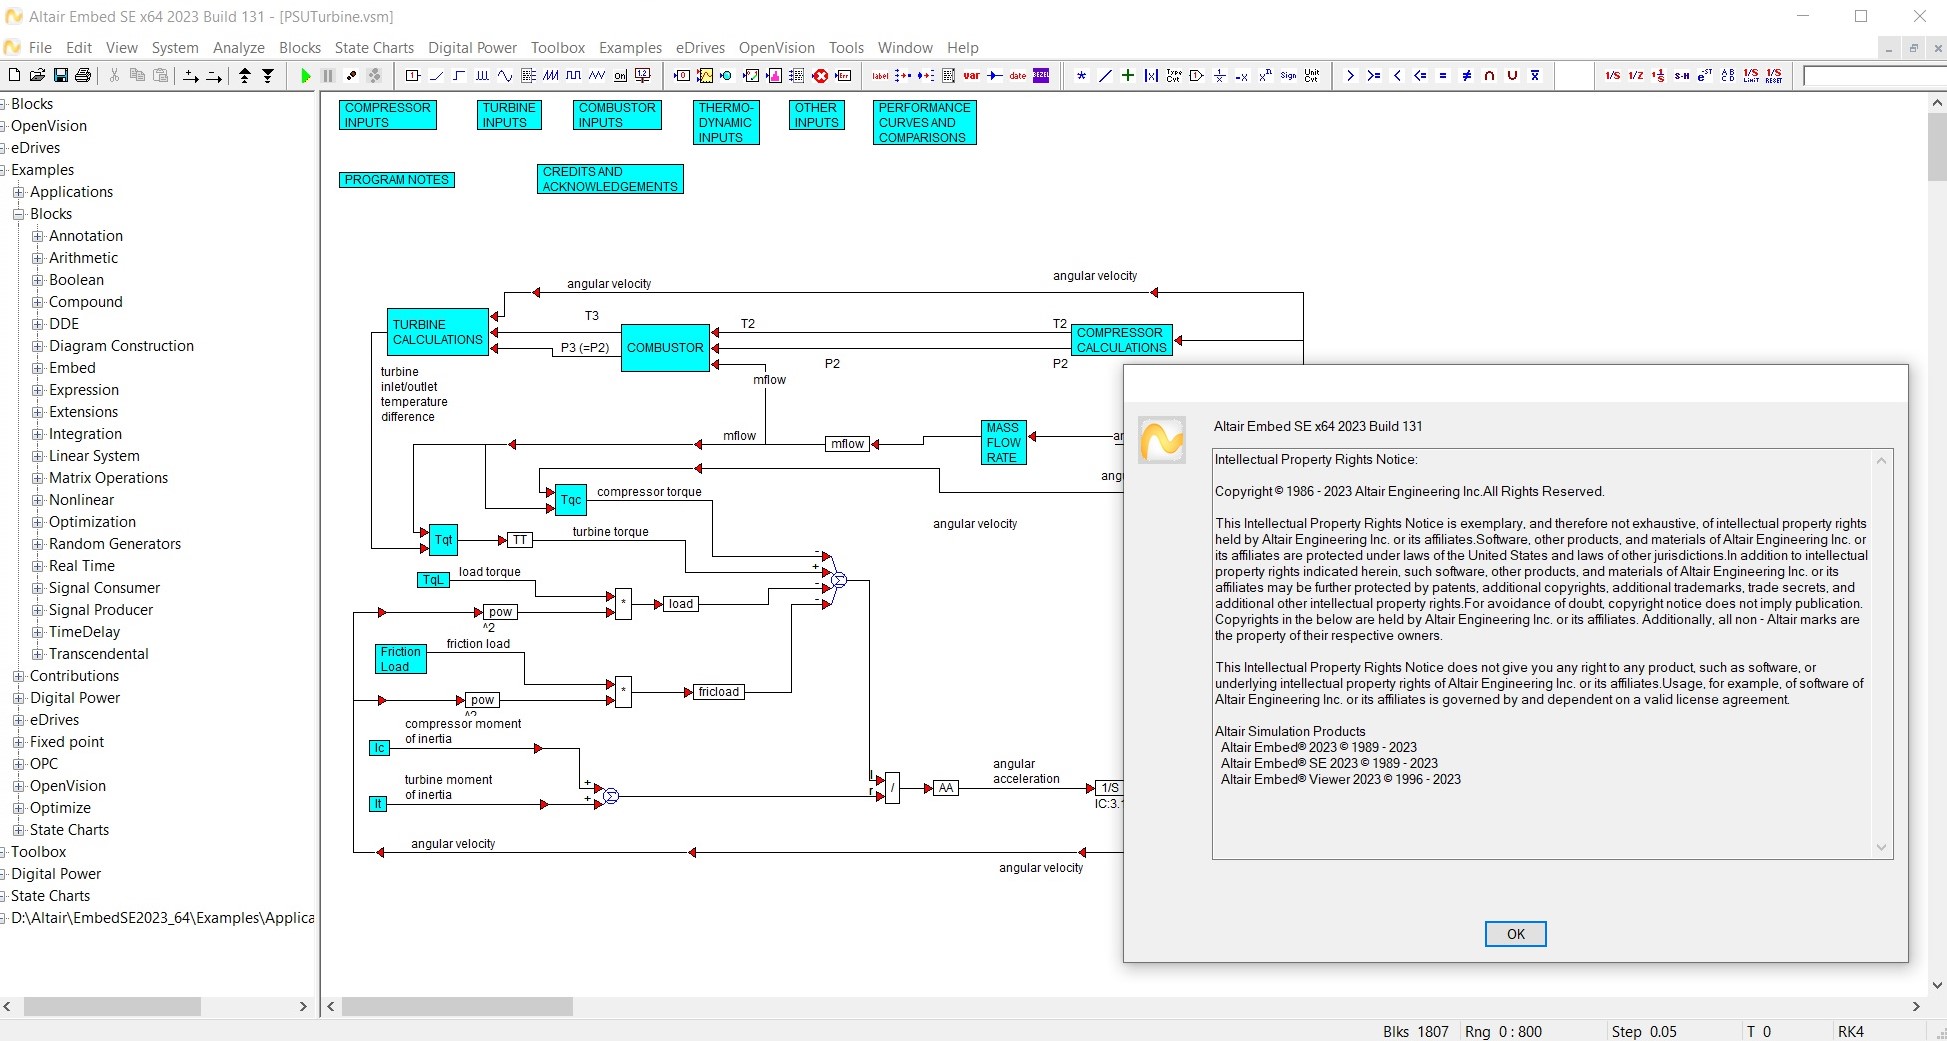The width and height of the screenshot is (1947, 1041).
Task: Open the PROGRAM NOTES block
Action: (397, 180)
